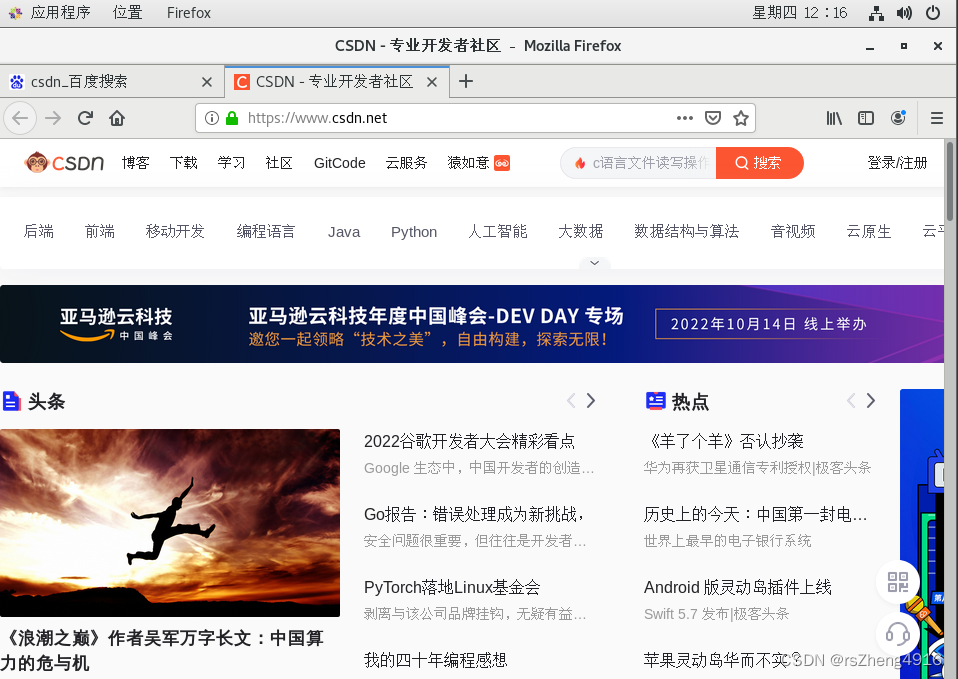The width and height of the screenshot is (958, 679).
Task: Click the Firefox back arrow button
Action: coord(20,118)
